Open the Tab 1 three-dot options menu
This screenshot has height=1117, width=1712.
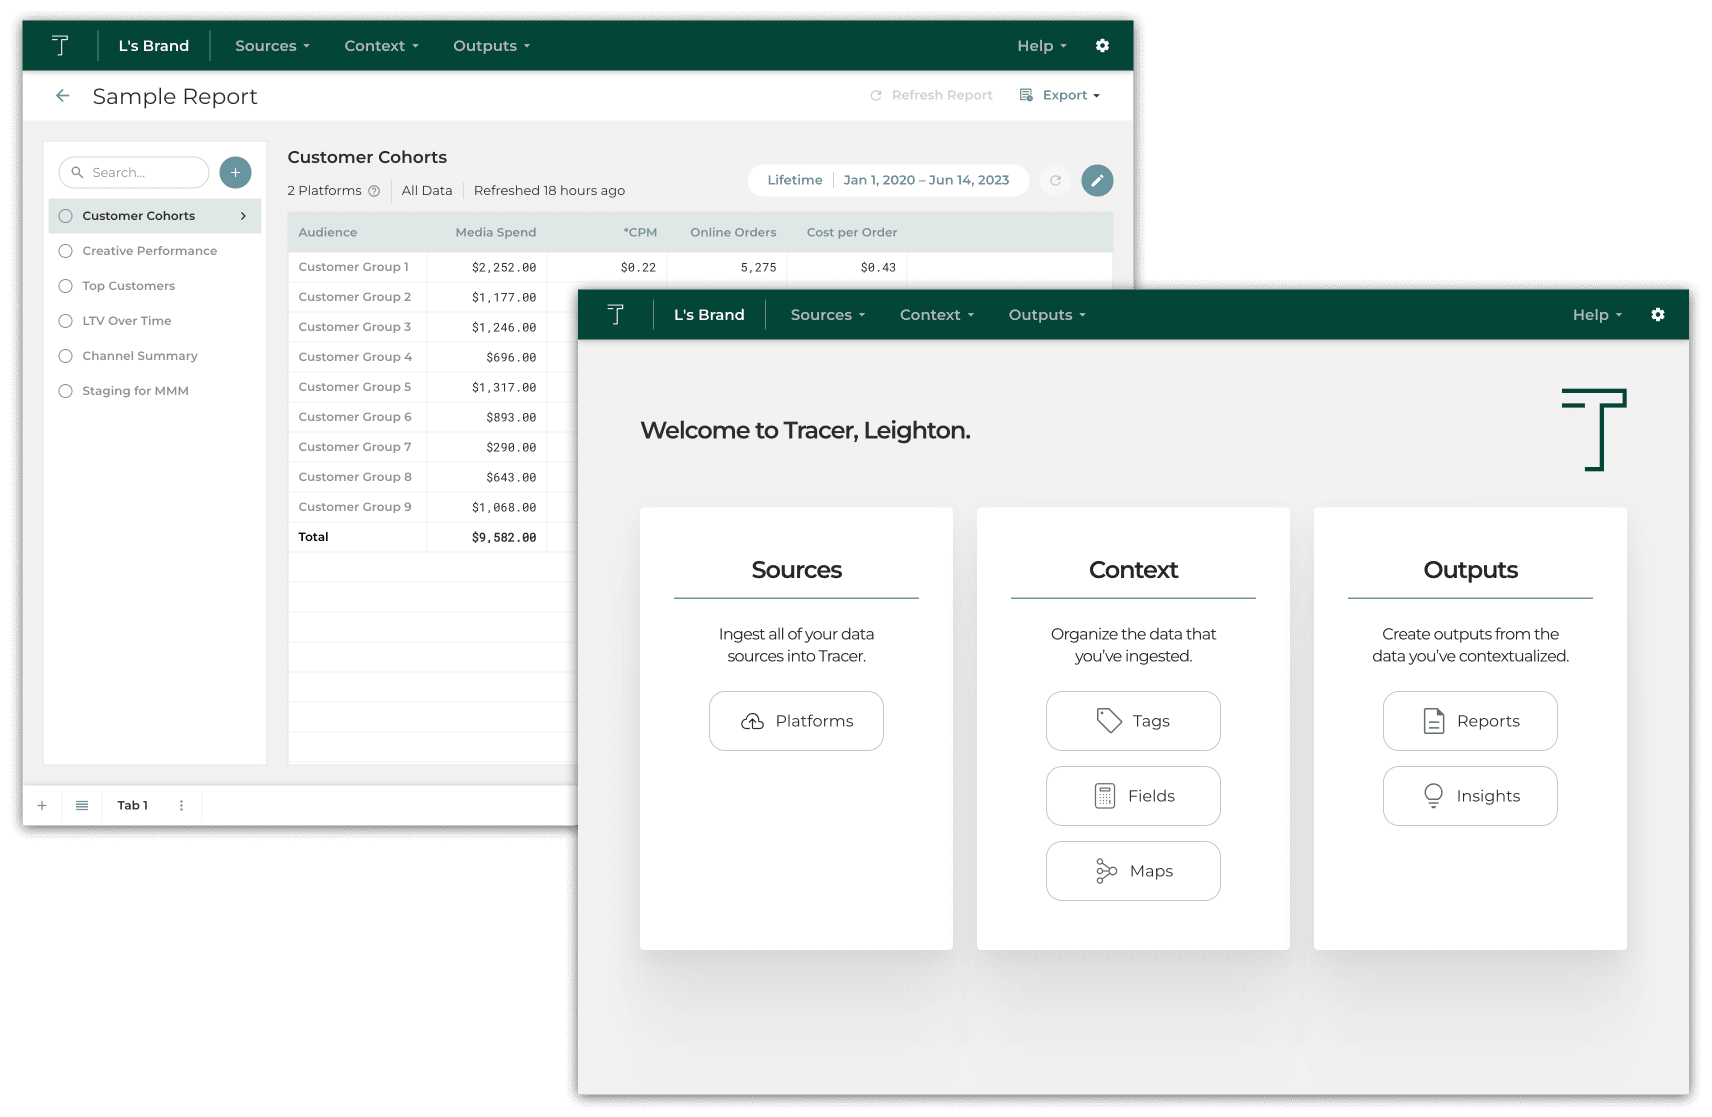pos(181,806)
